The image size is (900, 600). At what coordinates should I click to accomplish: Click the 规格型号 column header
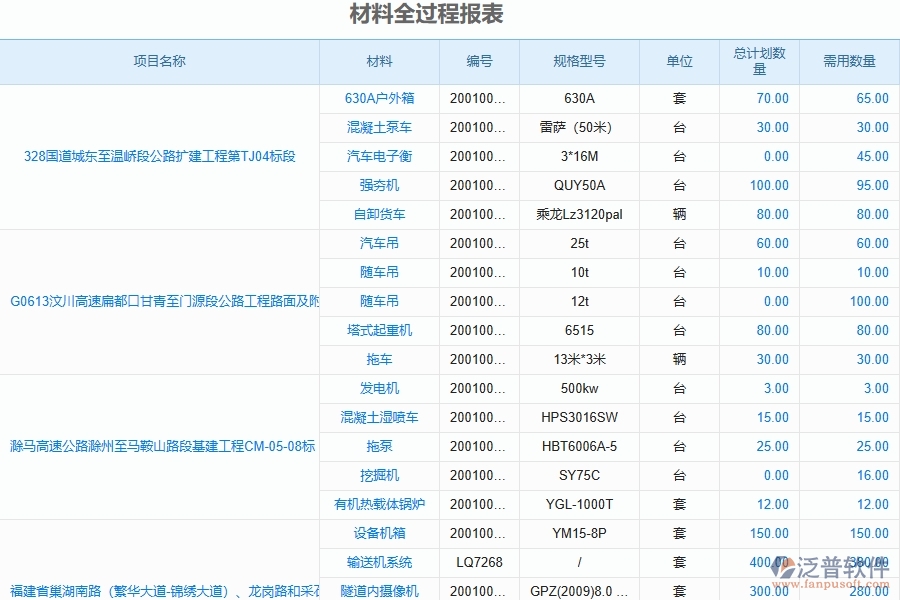tap(578, 61)
